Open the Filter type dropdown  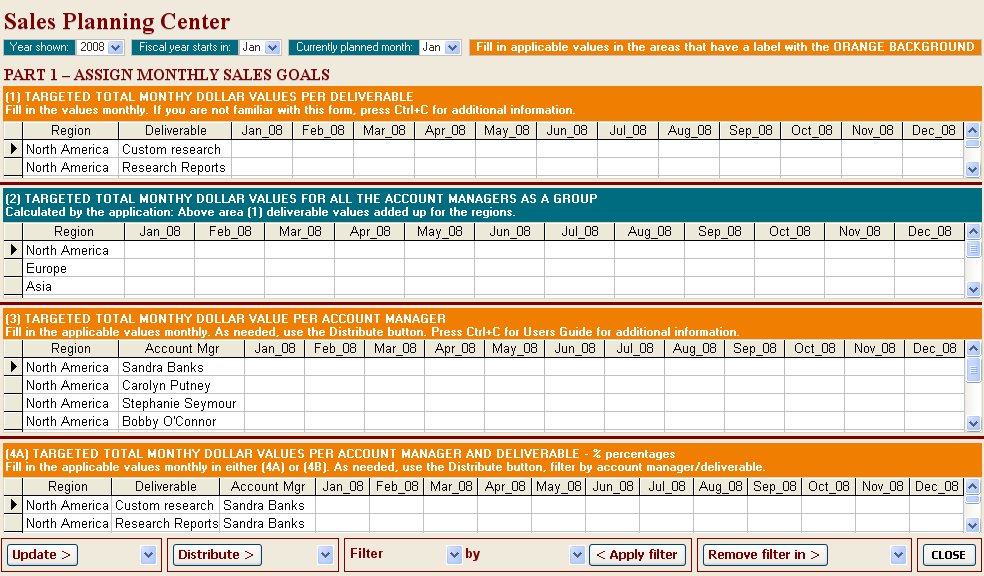(x=454, y=555)
